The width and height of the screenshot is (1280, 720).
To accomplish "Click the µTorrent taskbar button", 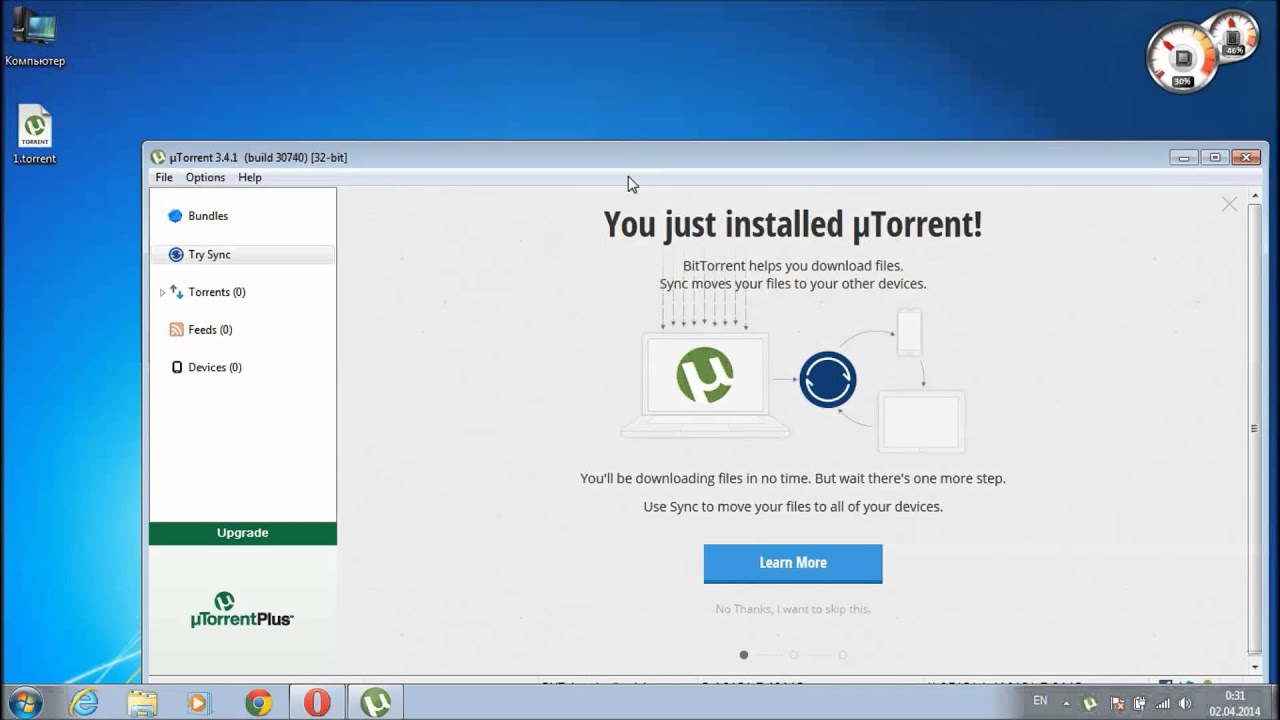I will coord(375,703).
